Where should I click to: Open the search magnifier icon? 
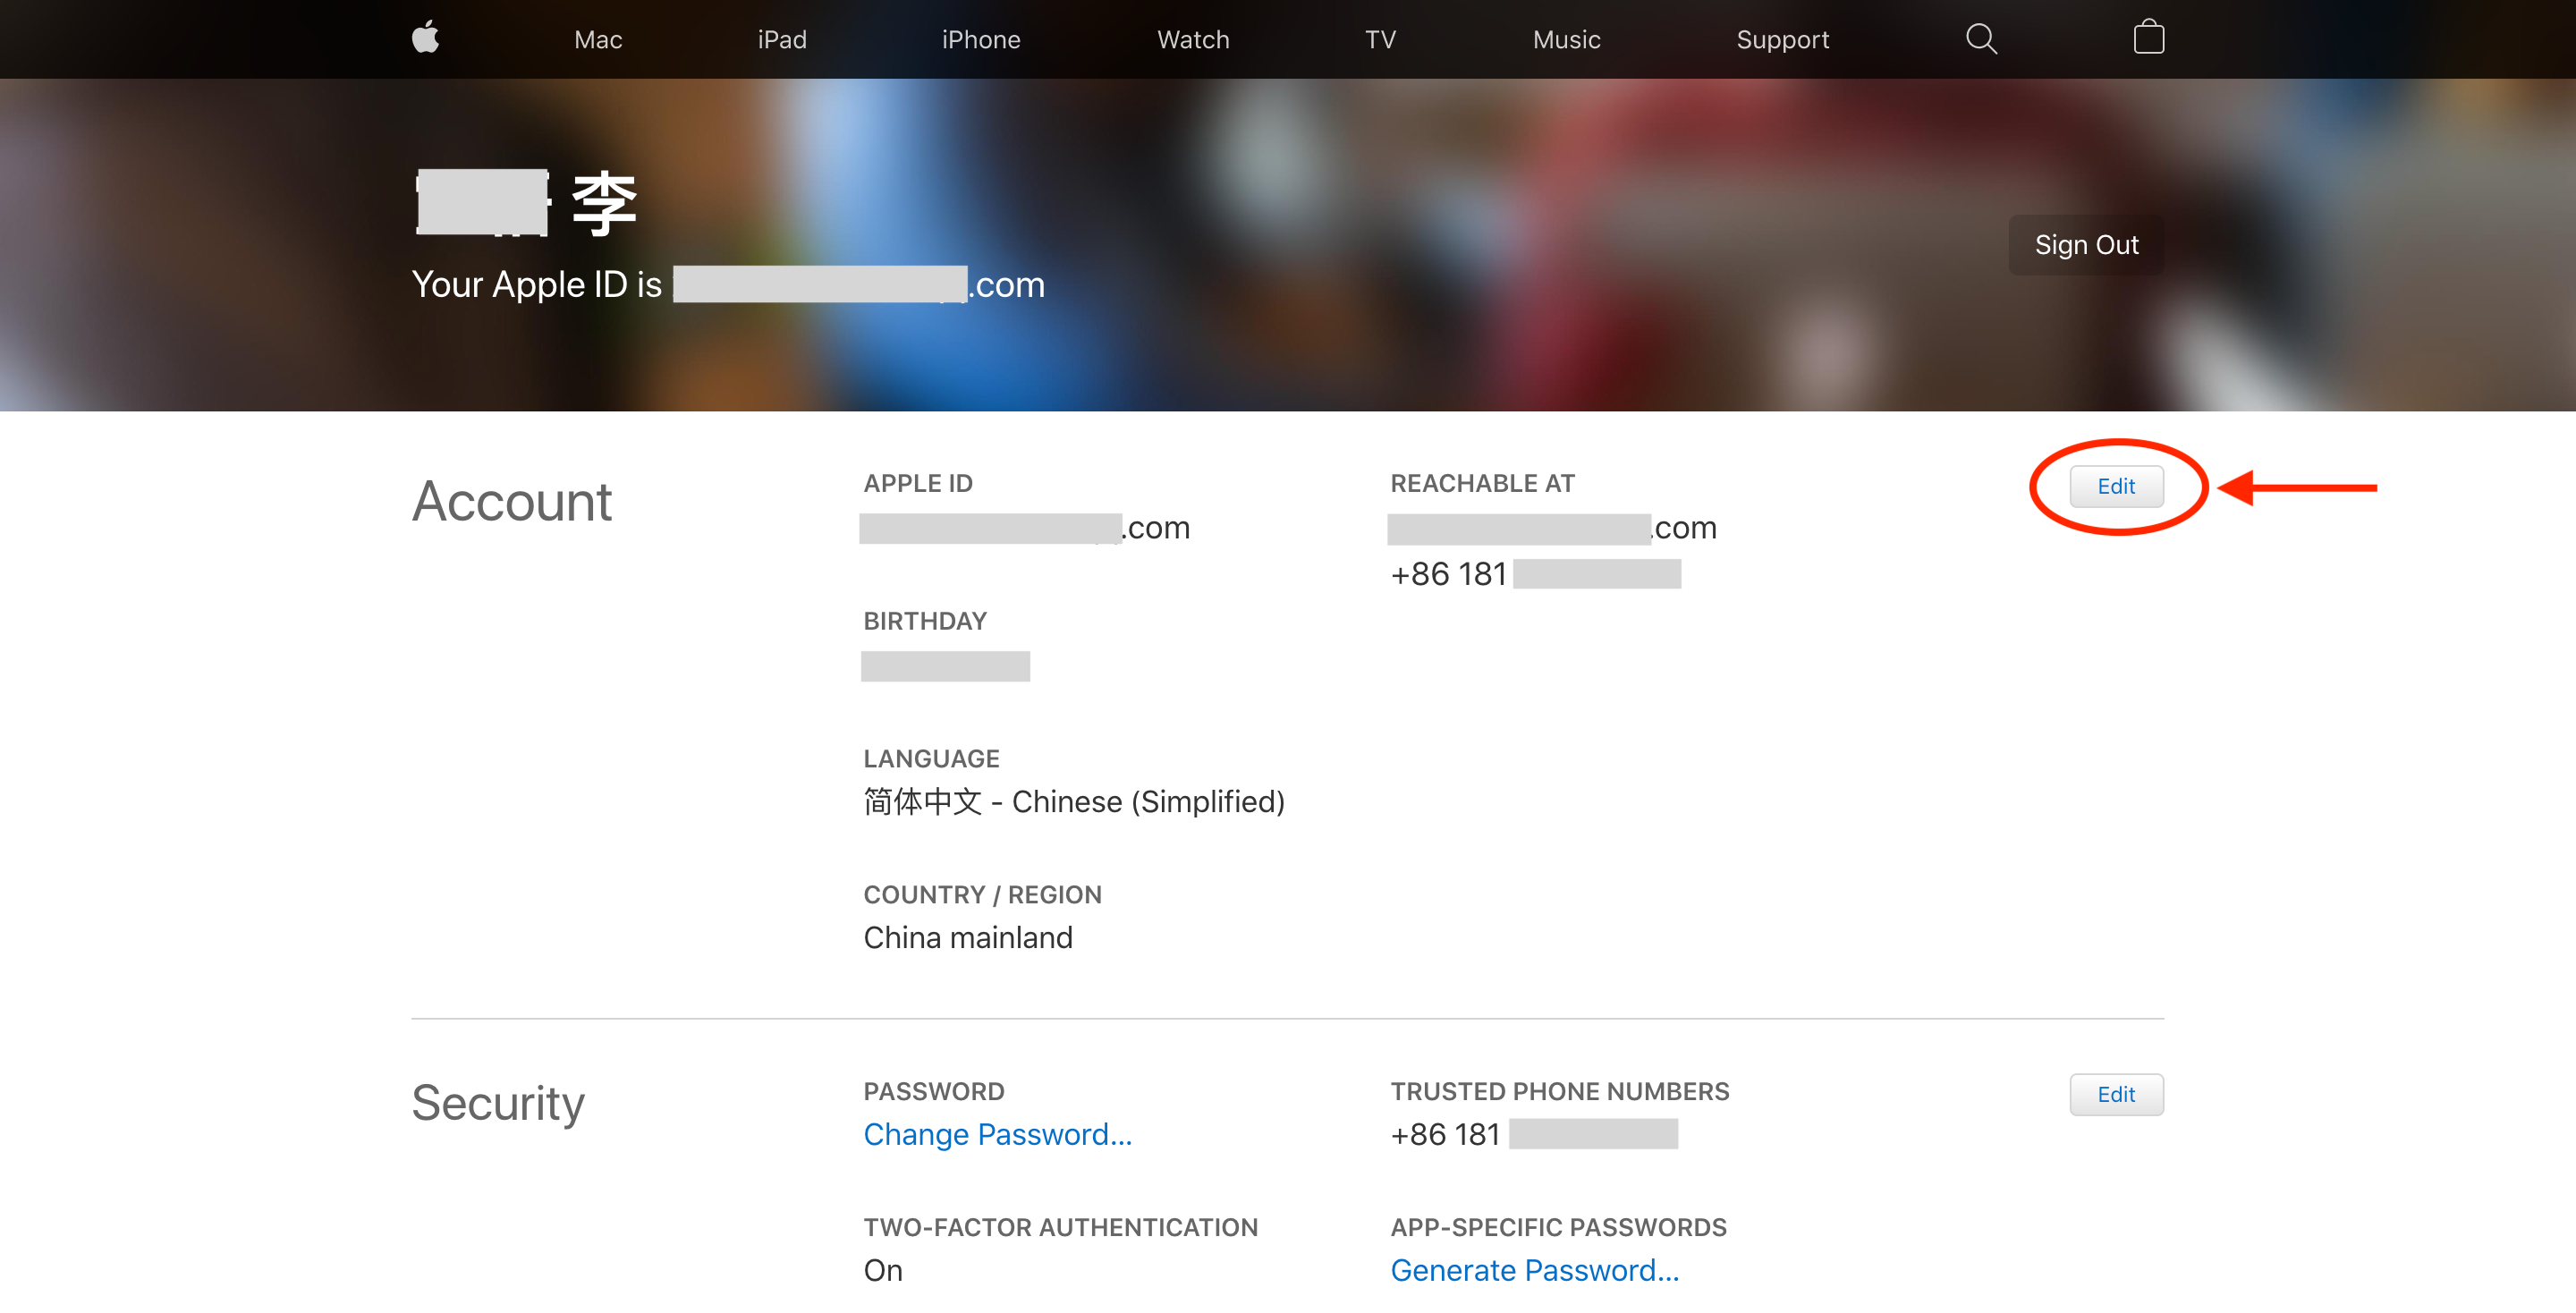1980,39
